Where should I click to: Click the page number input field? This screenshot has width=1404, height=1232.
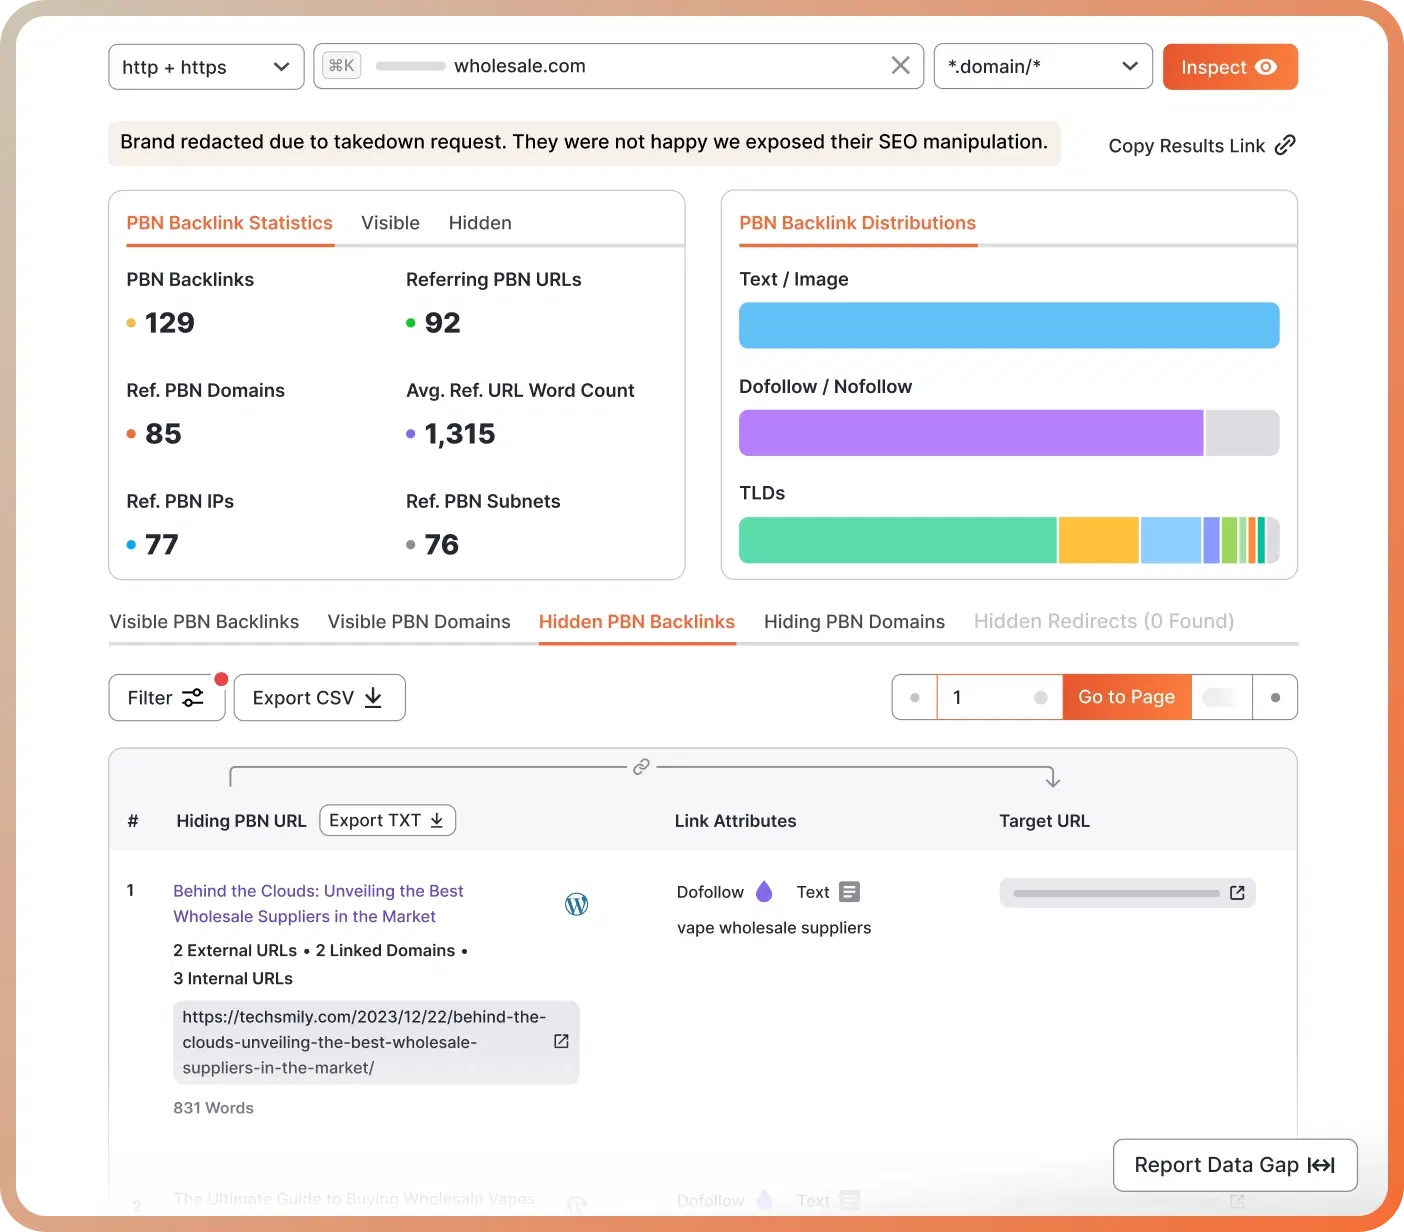click(990, 697)
